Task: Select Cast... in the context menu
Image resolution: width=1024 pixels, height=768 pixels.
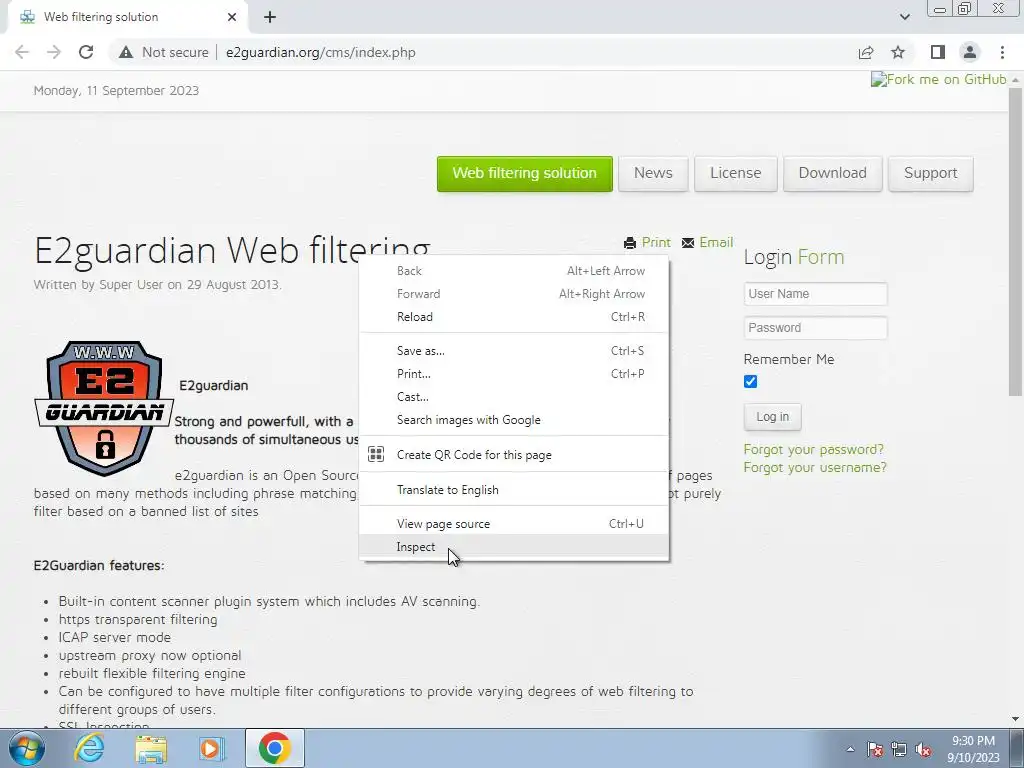Action: pyautogui.click(x=514, y=397)
